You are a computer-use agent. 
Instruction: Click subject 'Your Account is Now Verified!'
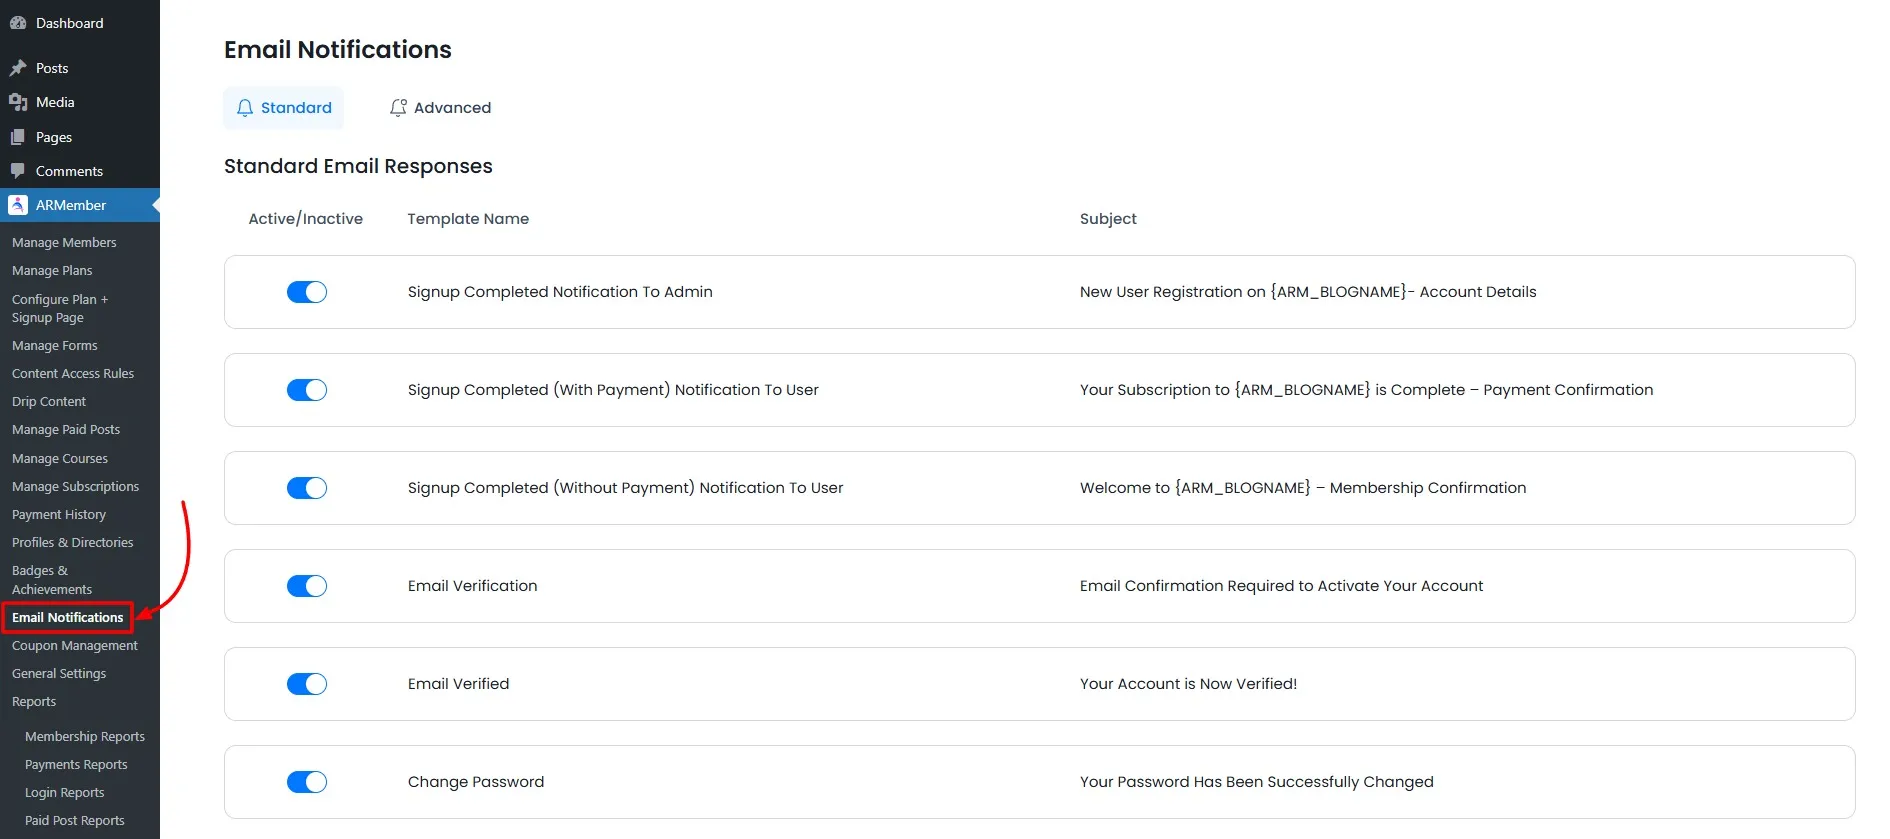[x=1189, y=684]
